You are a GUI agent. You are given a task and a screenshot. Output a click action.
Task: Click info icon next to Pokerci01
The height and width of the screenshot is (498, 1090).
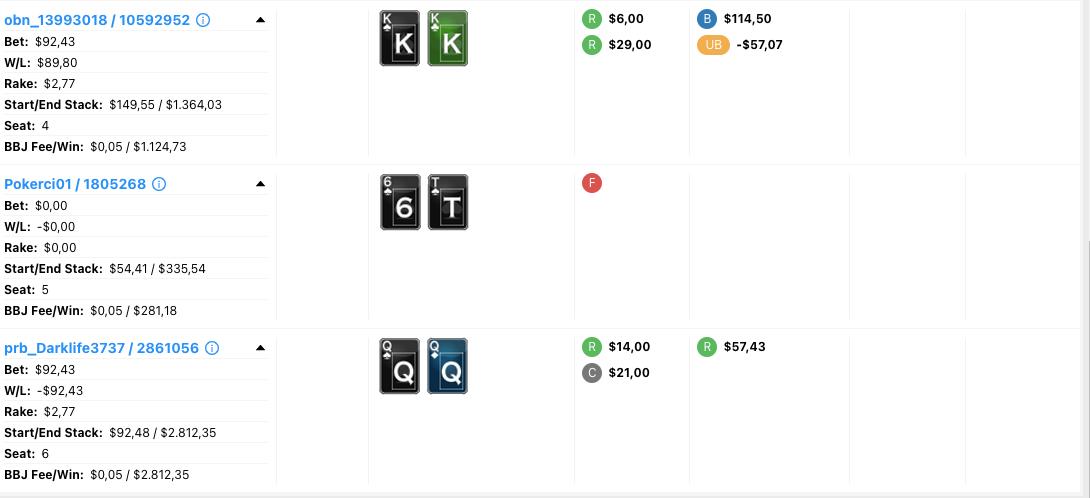pos(159,184)
